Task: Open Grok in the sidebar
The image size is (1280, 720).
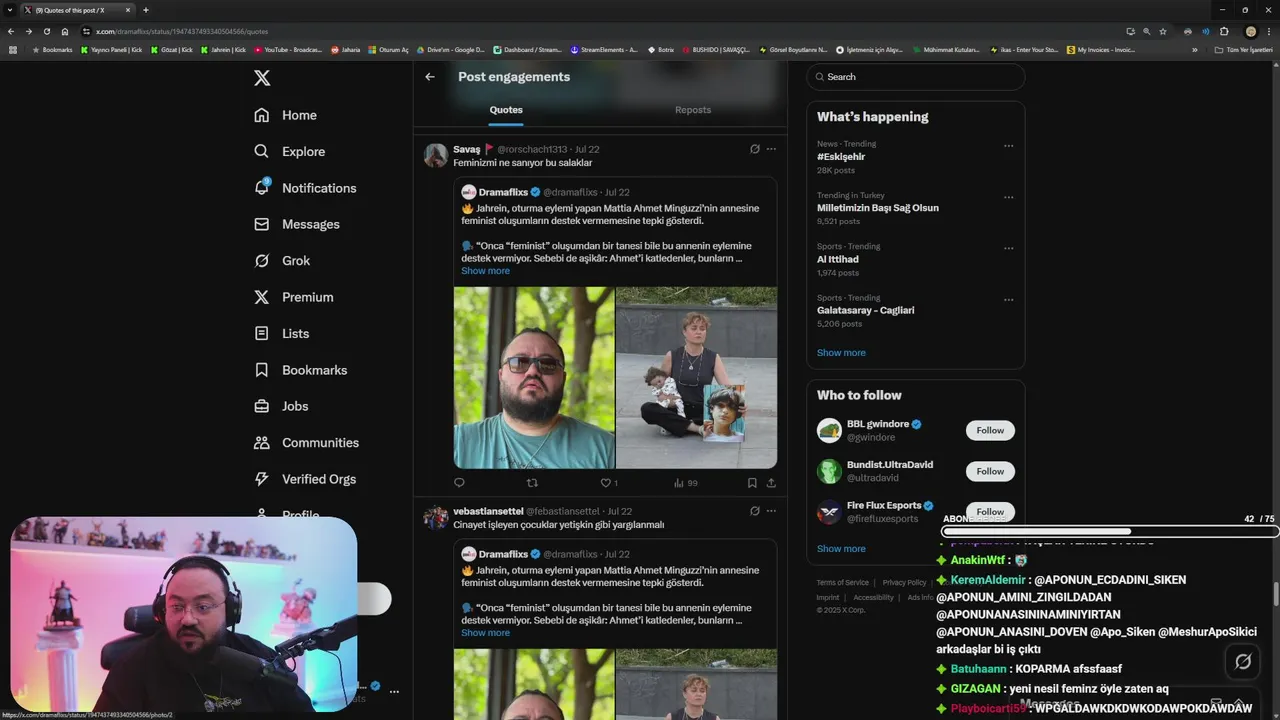Action: (x=282, y=261)
